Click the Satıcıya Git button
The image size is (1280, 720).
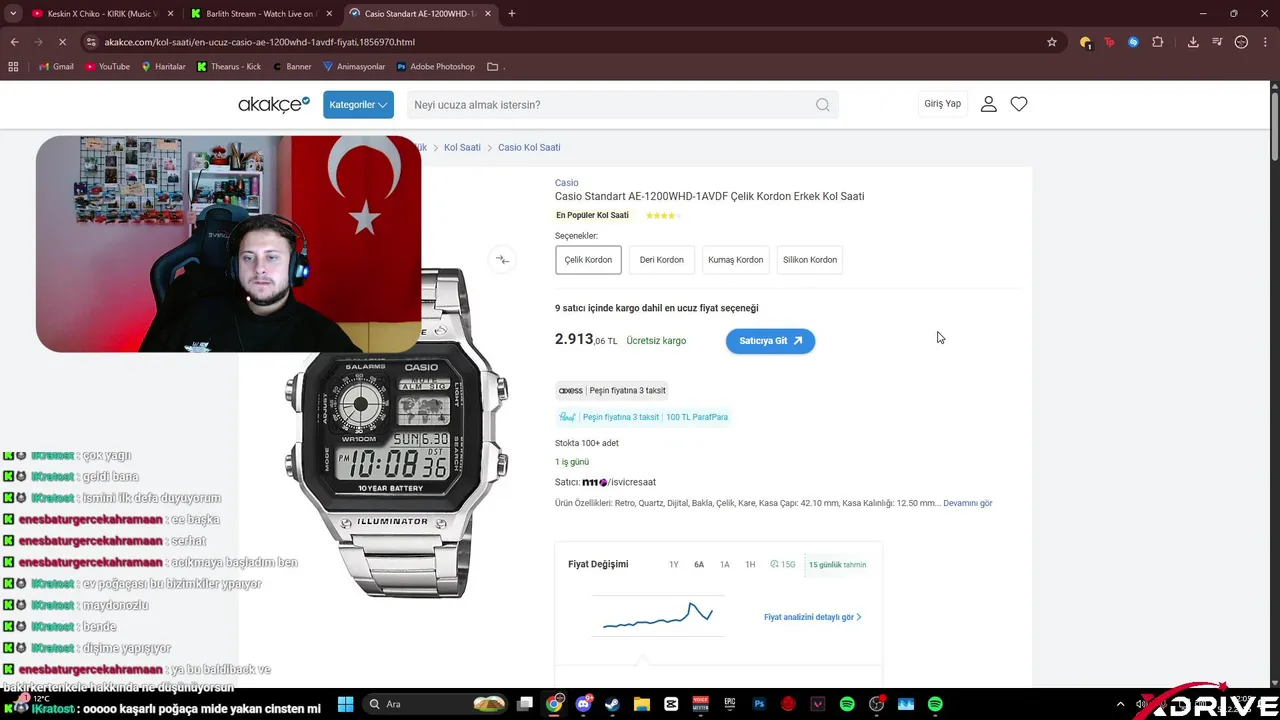point(770,341)
